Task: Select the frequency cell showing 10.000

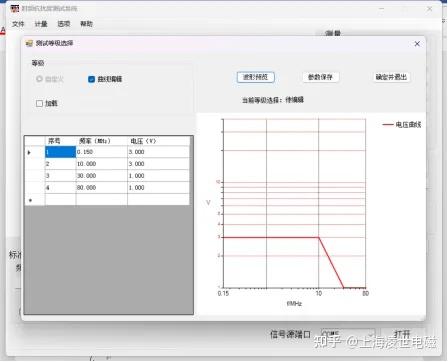Action: click(x=101, y=164)
